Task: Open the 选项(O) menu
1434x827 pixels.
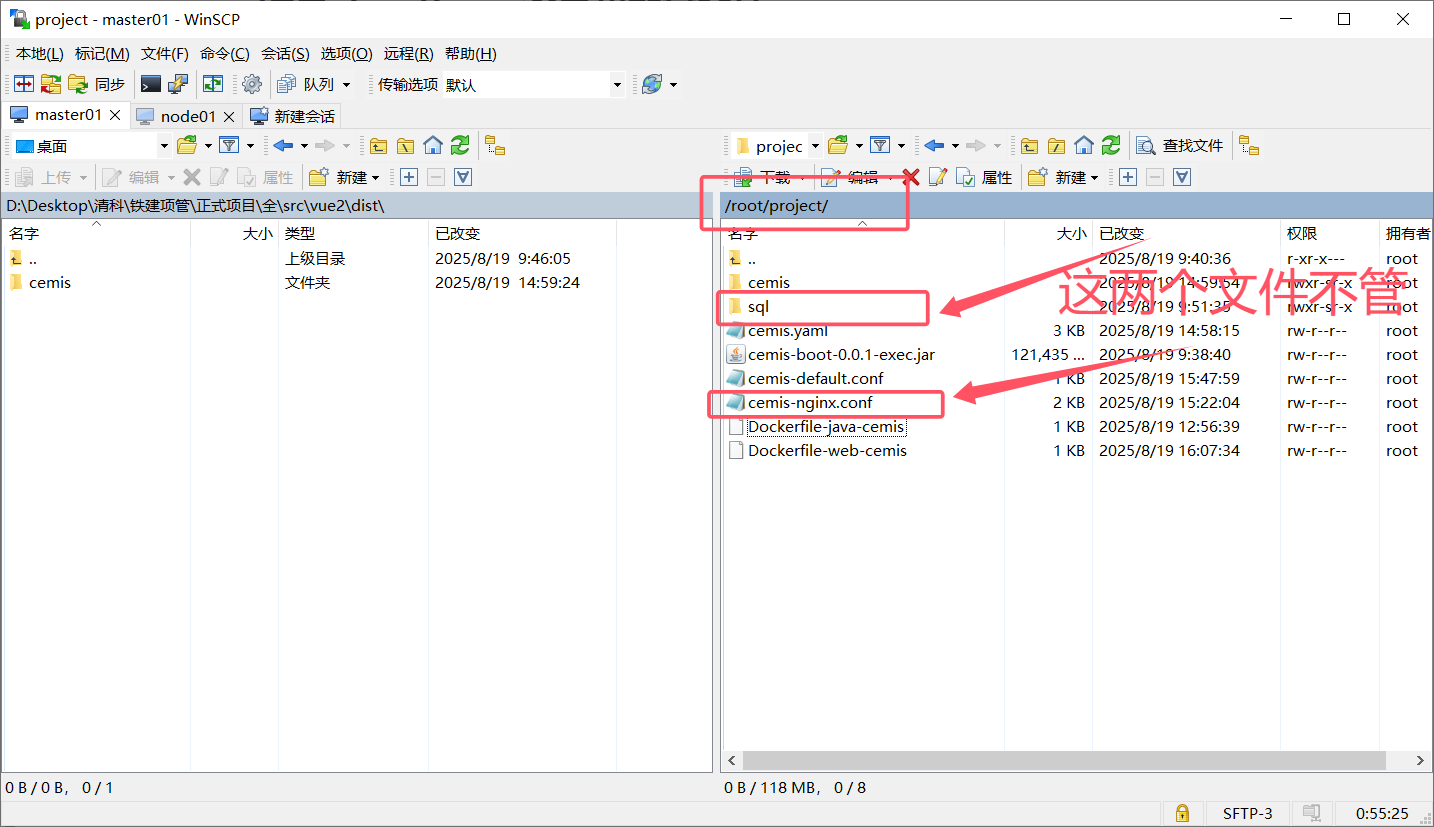Action: point(346,54)
